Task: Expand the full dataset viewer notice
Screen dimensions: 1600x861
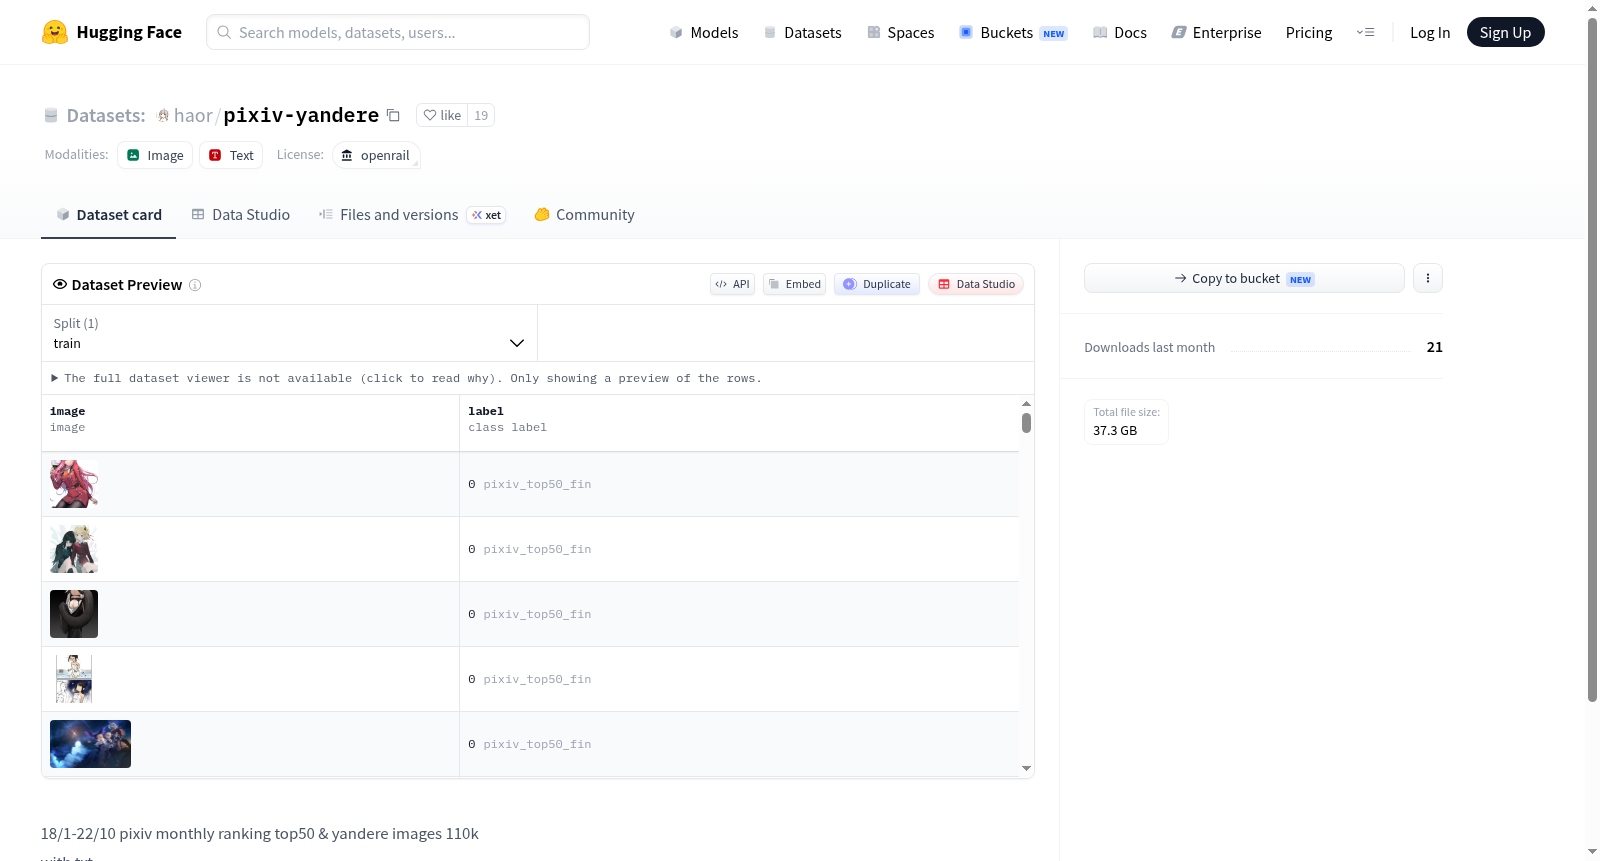Action: tap(406, 378)
